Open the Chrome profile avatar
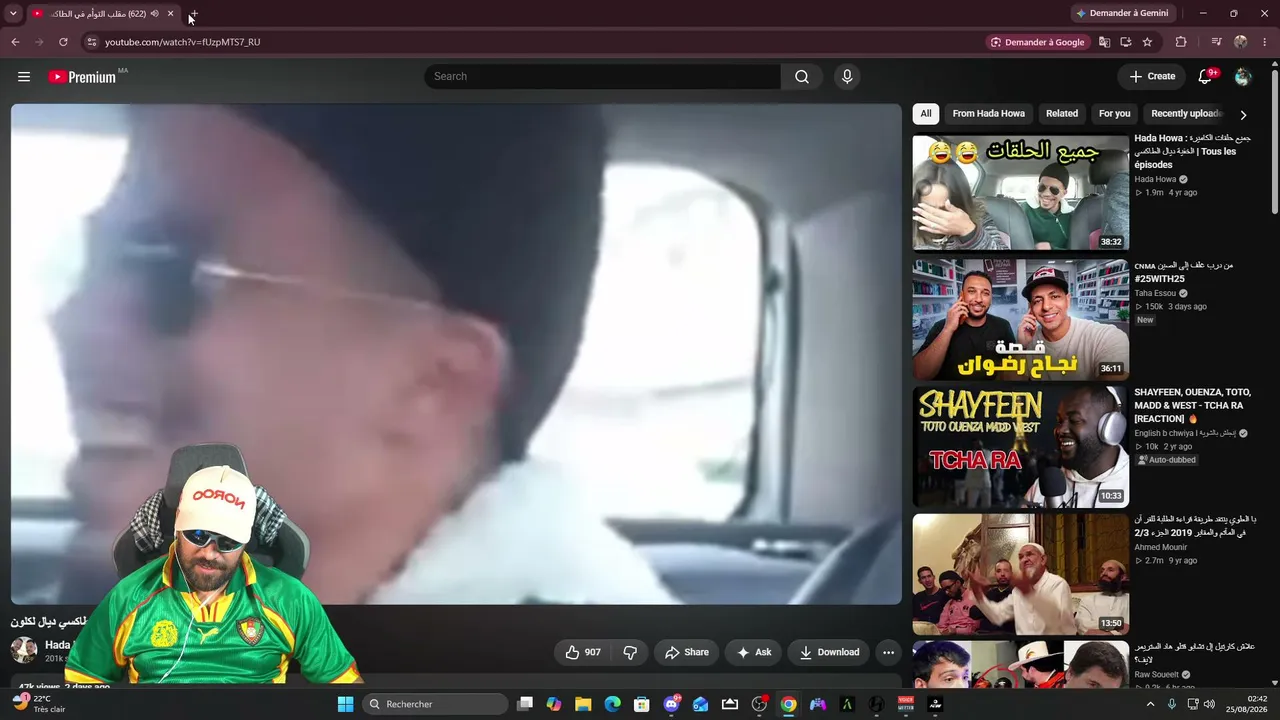This screenshot has height=720, width=1280. pos(1241,42)
